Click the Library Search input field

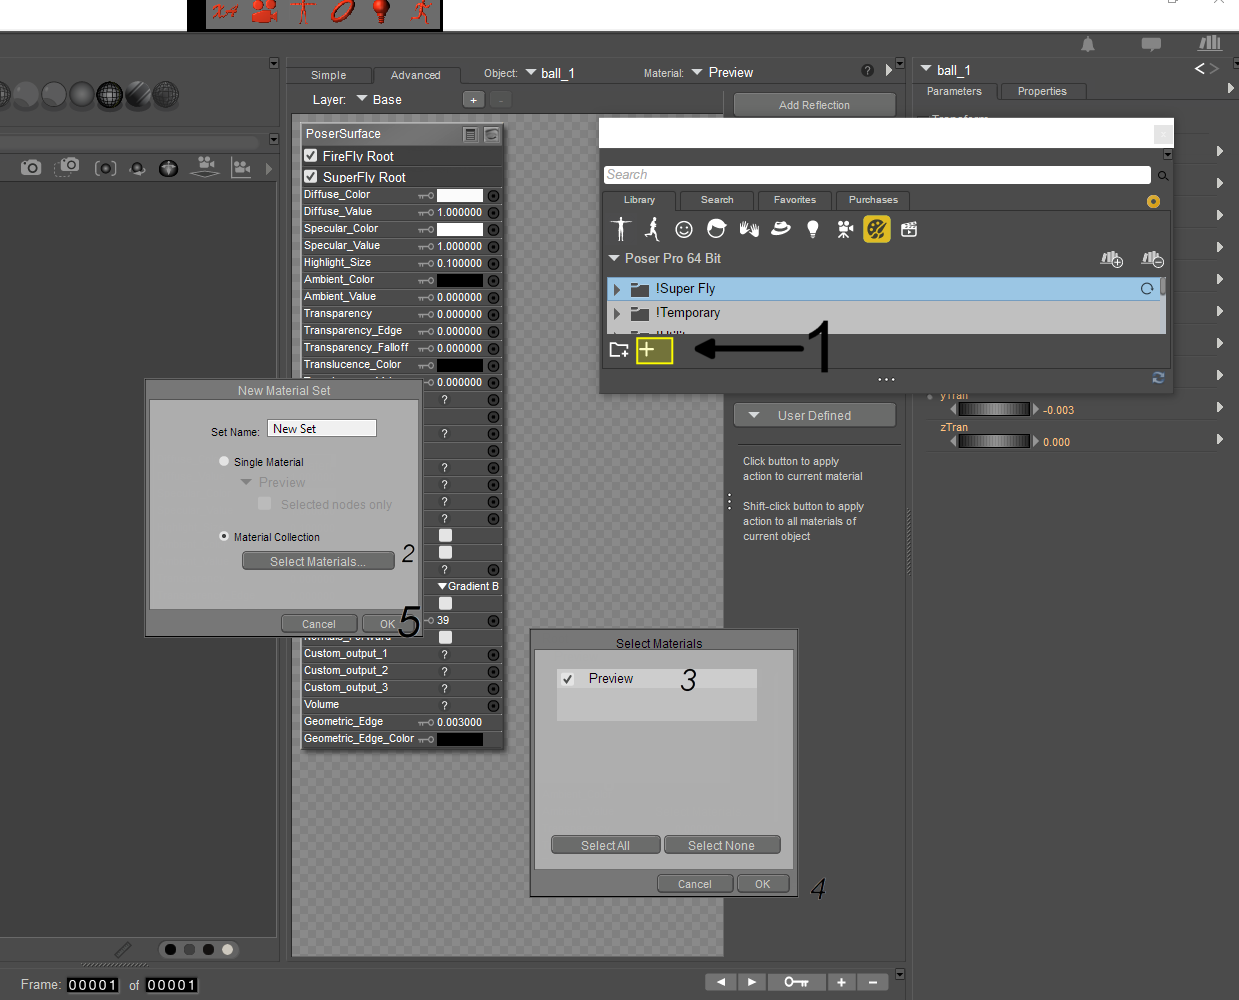click(877, 175)
